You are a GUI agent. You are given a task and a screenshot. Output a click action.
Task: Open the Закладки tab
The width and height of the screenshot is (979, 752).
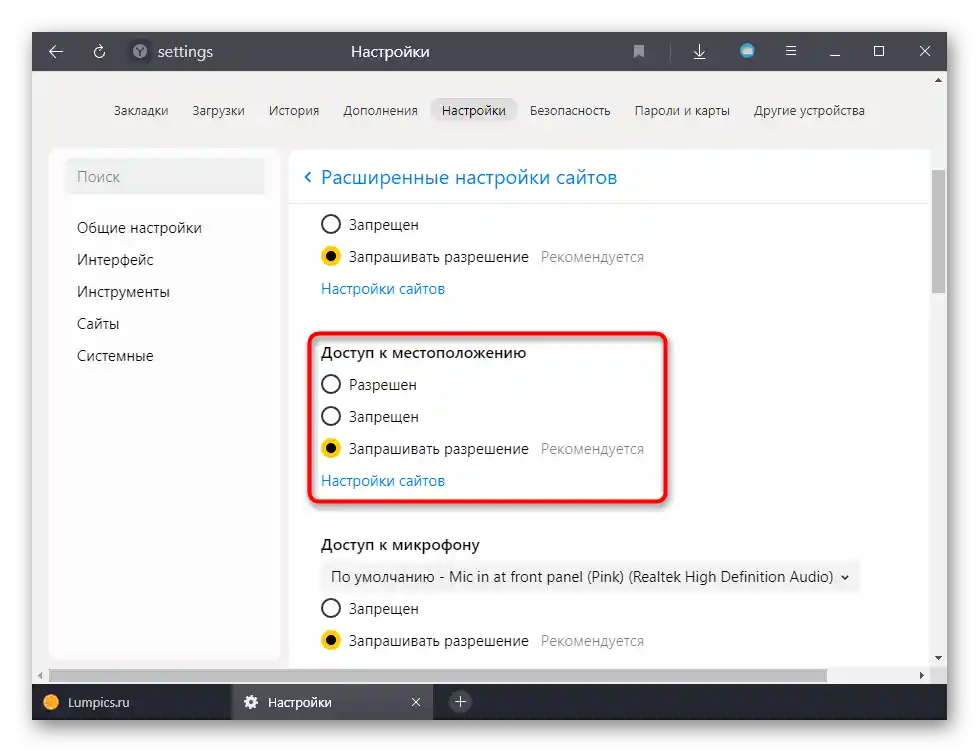(141, 111)
